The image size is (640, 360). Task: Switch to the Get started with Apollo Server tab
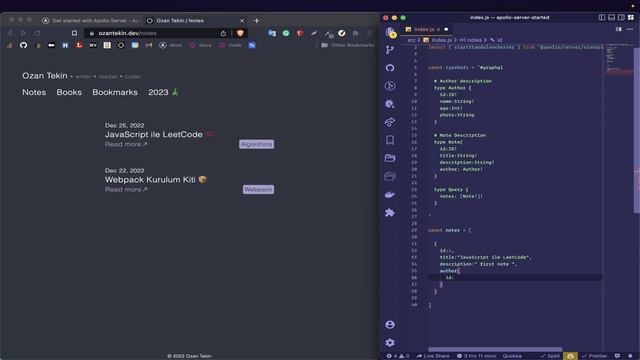click(x=91, y=20)
